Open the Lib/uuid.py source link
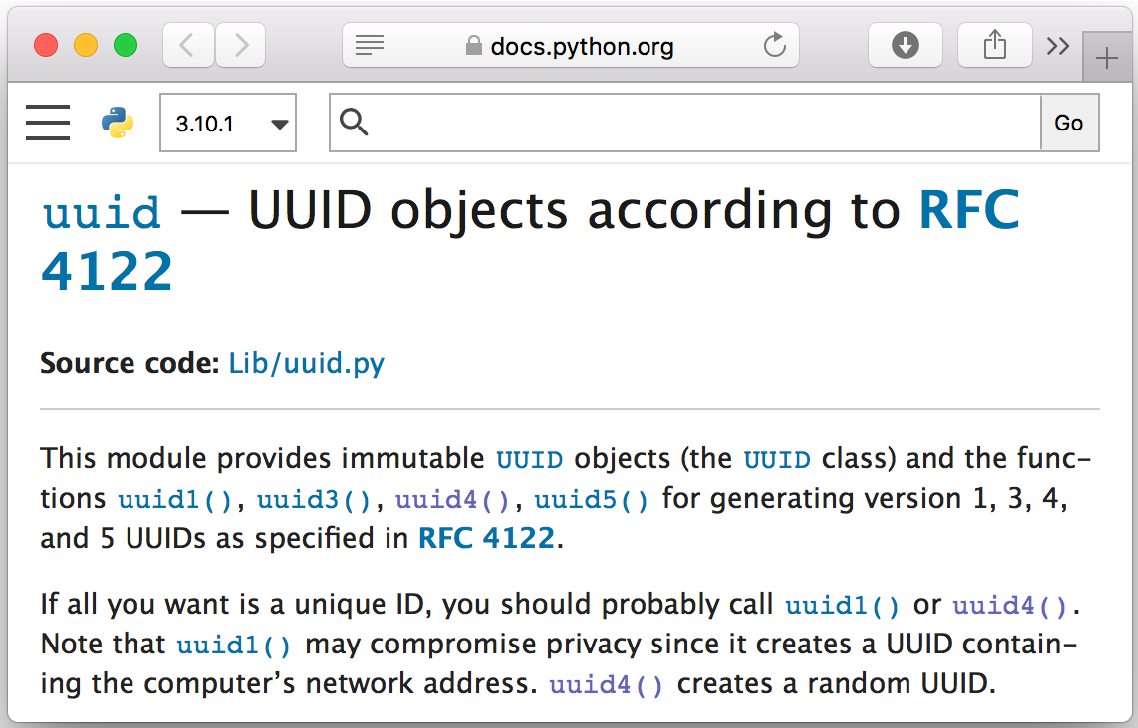This screenshot has height=728, width=1138. pos(307,363)
